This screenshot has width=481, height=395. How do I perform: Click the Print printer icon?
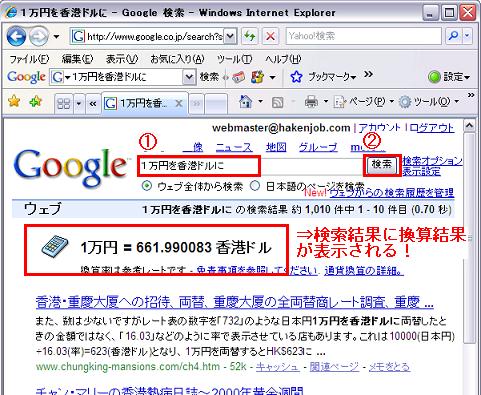[x=311, y=101]
